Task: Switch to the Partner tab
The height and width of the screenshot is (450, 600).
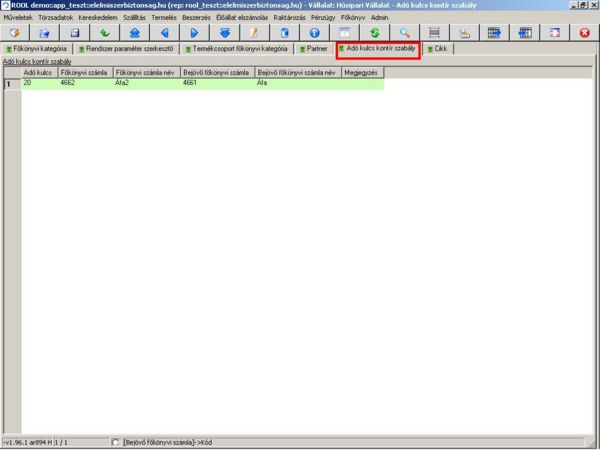Action: click(x=314, y=49)
